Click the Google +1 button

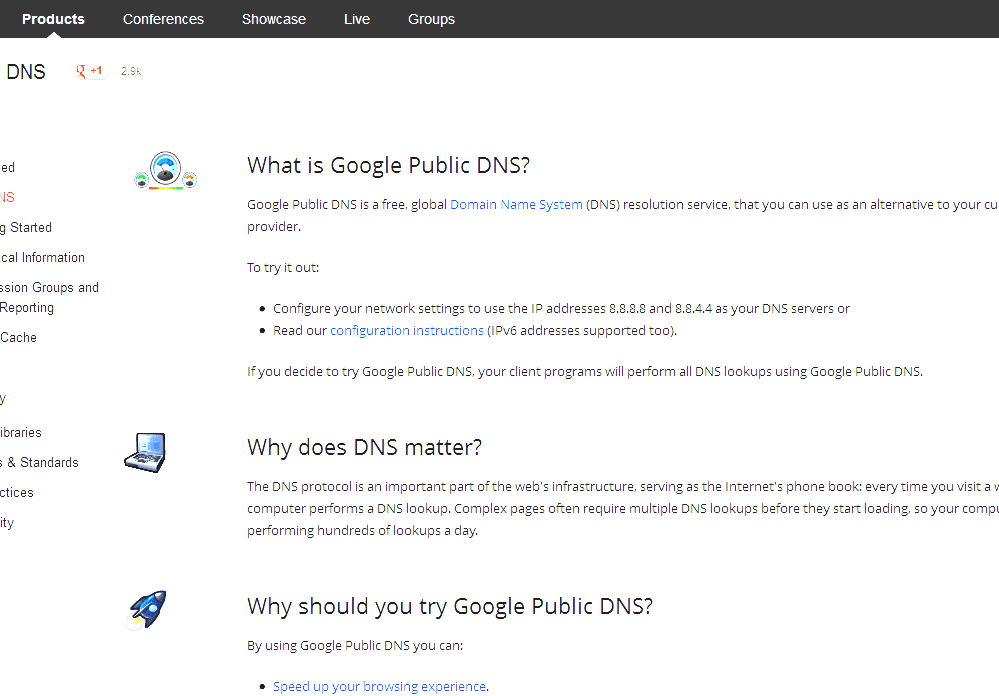[90, 71]
